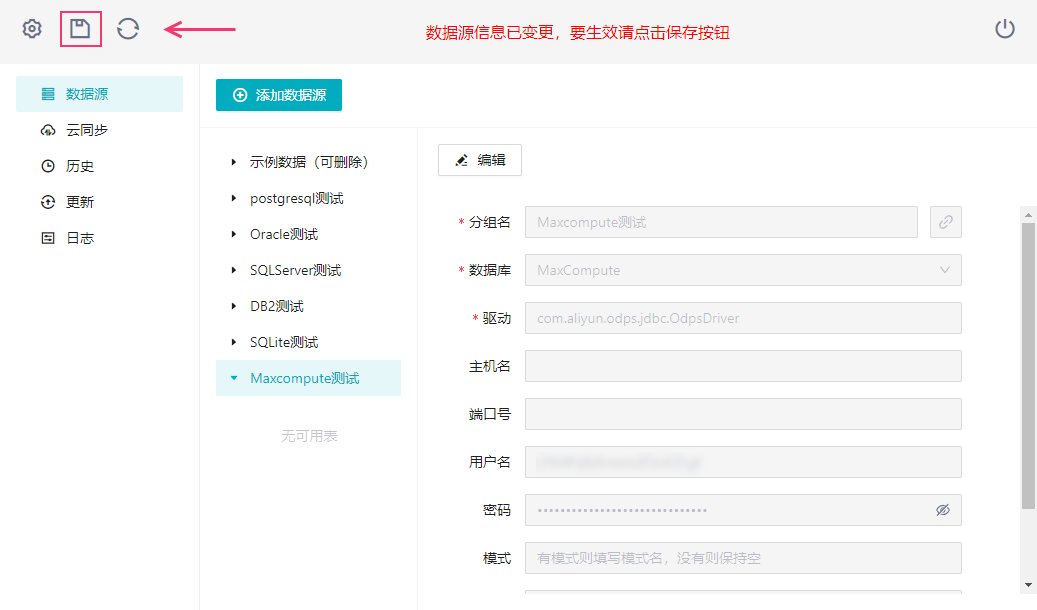Viewport: 1037px width, 610px height.
Task: Open the 日志 sidebar menu
Action: tap(99, 238)
